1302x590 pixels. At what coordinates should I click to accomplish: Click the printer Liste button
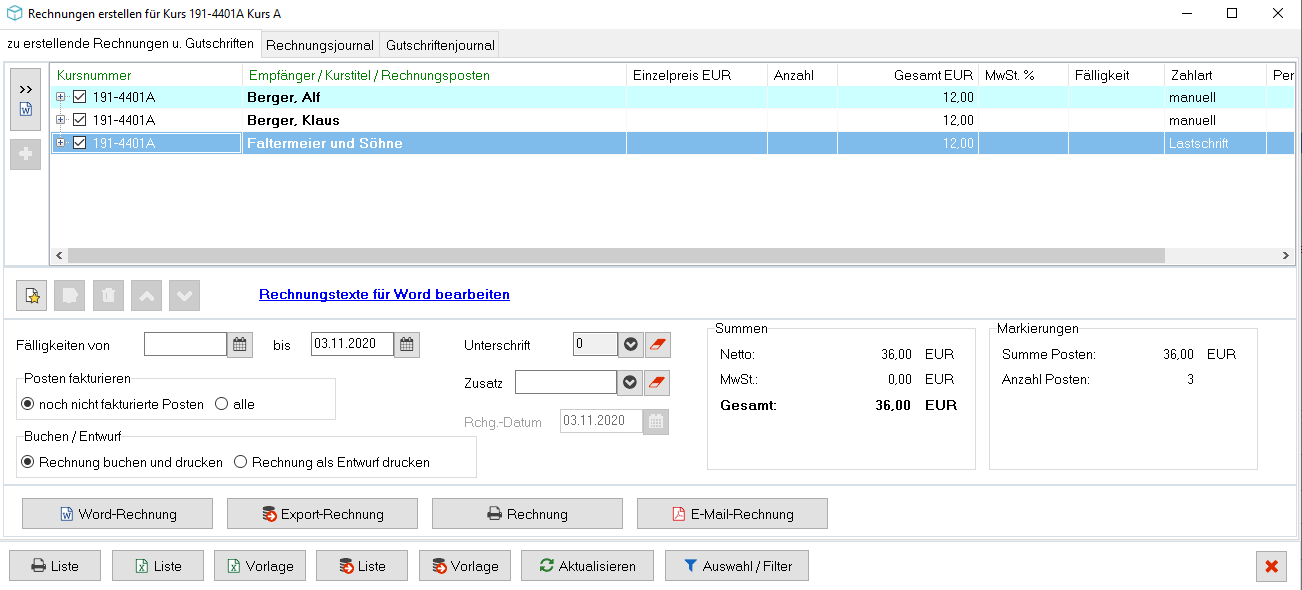tap(55, 566)
